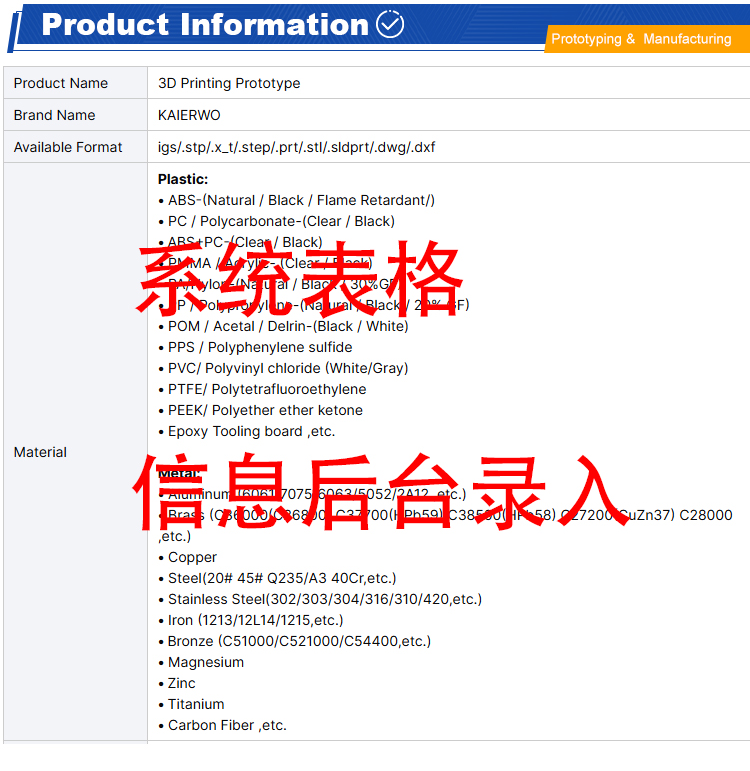This screenshot has height=771, width=750.
Task: Click the PTFE/ Polytetrafluoroethylene line
Action: tap(262, 389)
